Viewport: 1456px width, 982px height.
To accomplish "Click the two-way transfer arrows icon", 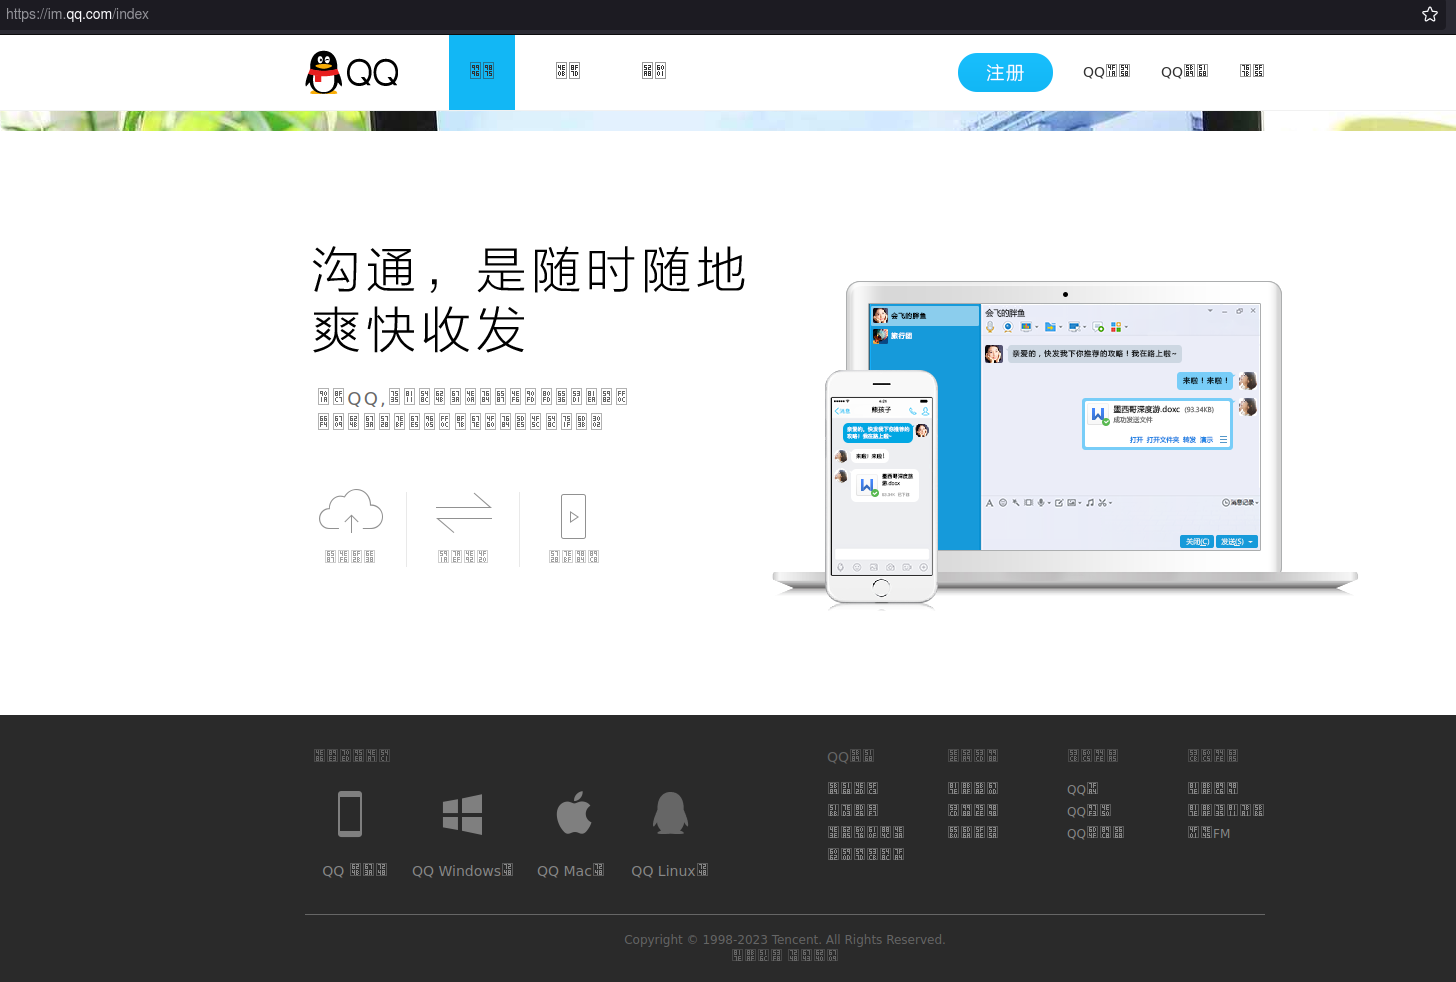I will 464,513.
